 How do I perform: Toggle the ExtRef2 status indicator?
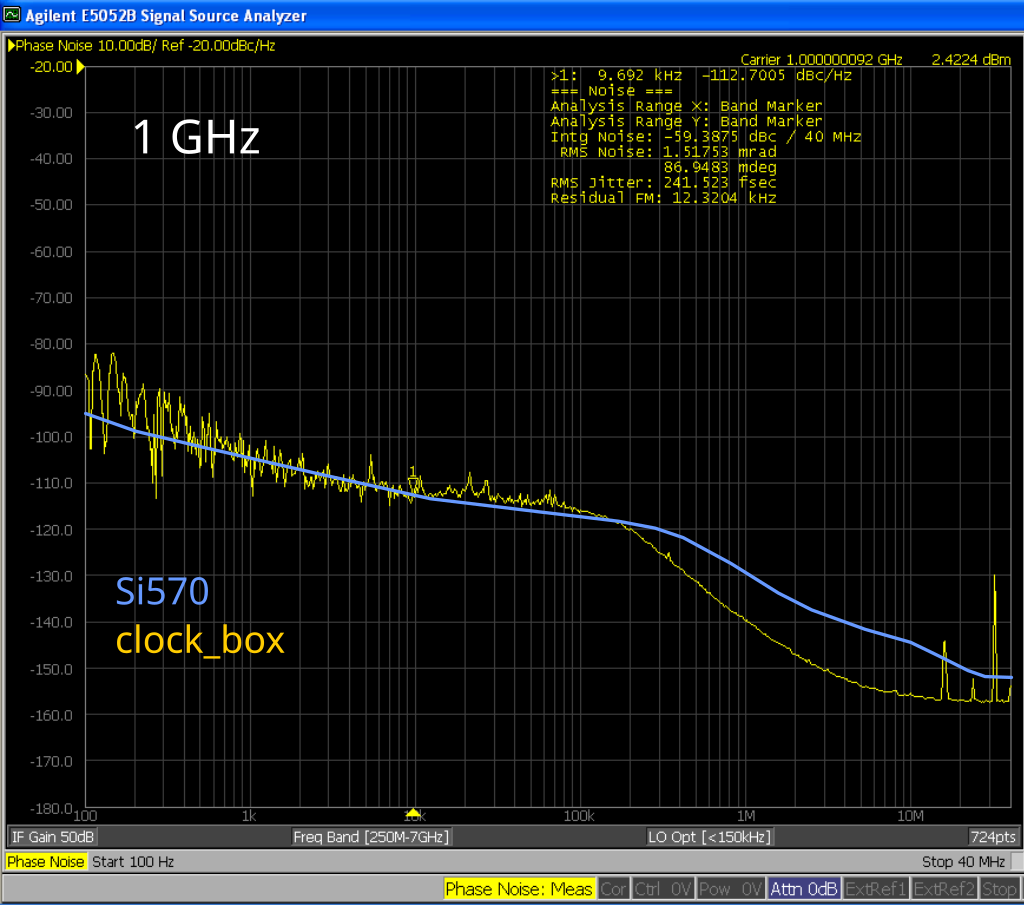(944, 889)
